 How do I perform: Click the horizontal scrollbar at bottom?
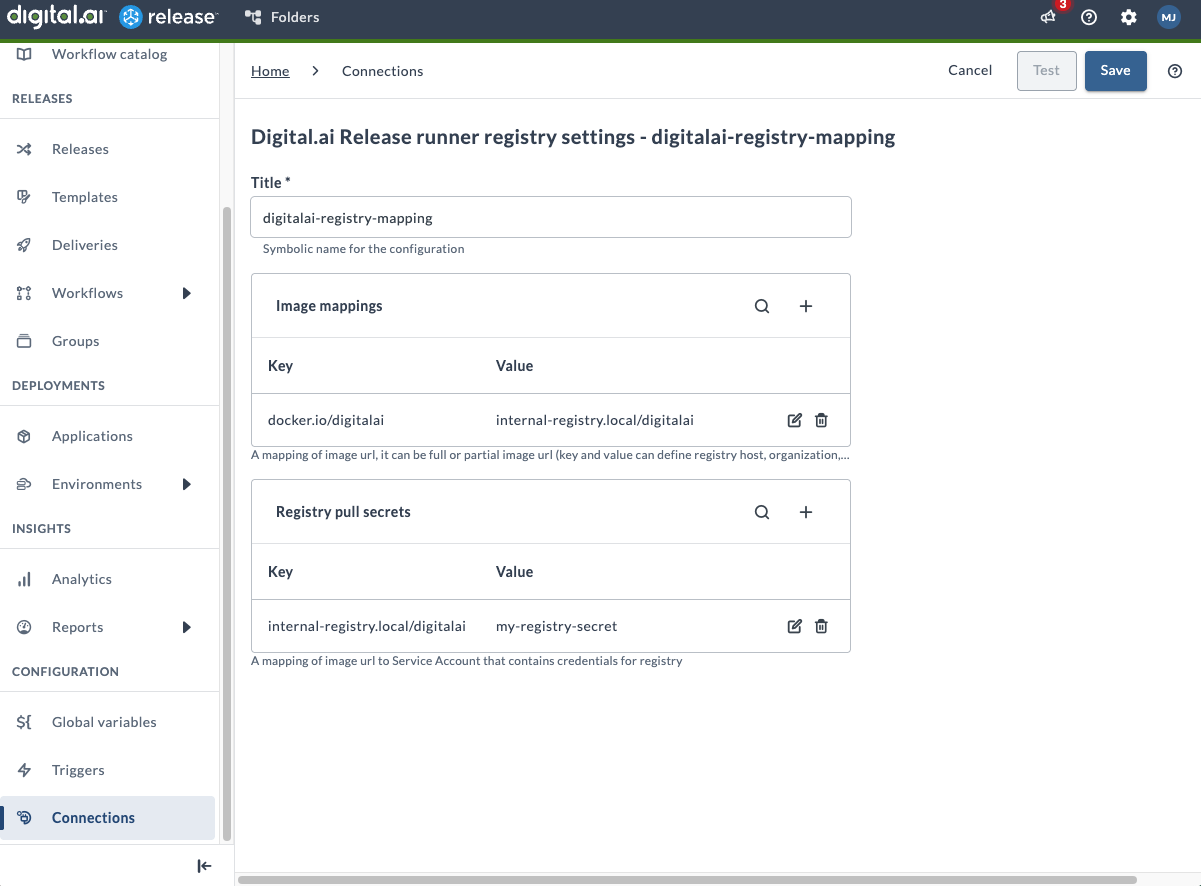pos(687,879)
